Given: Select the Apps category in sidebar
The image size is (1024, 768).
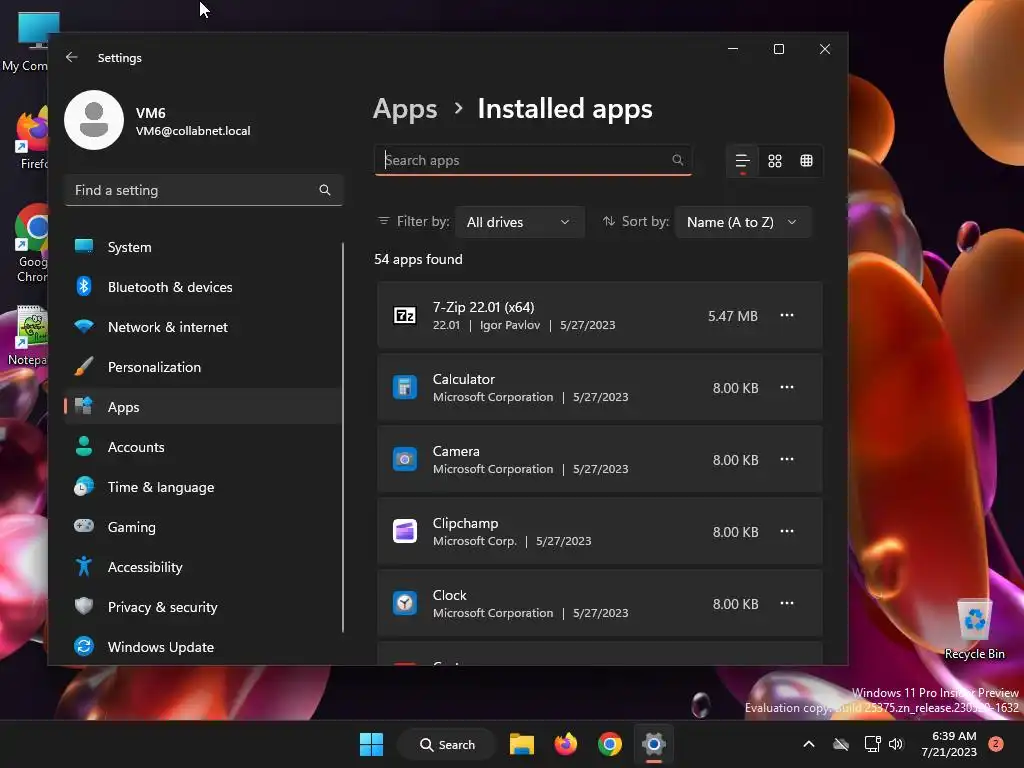Looking at the screenshot, I should coord(202,407).
